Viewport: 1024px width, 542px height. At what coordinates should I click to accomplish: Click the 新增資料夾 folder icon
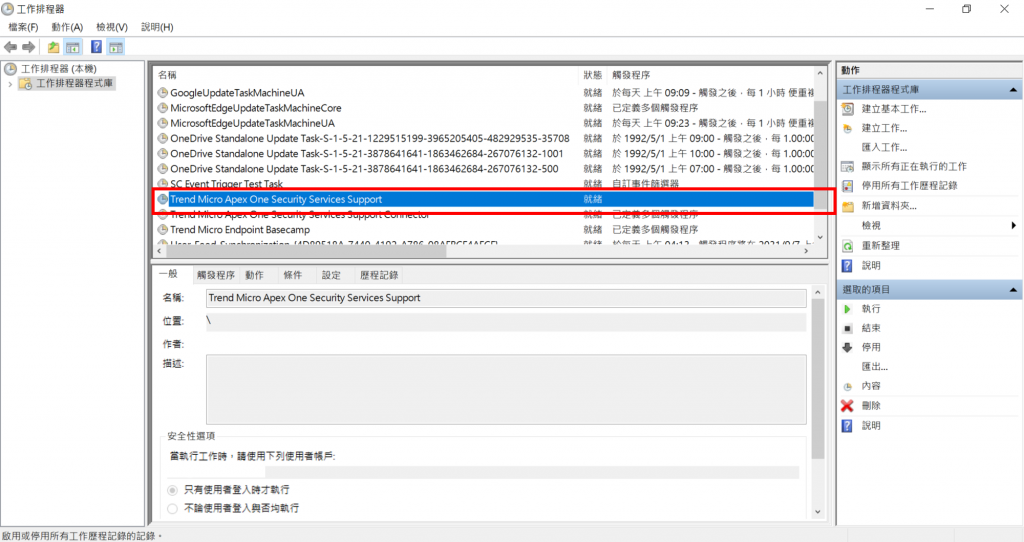[848, 206]
